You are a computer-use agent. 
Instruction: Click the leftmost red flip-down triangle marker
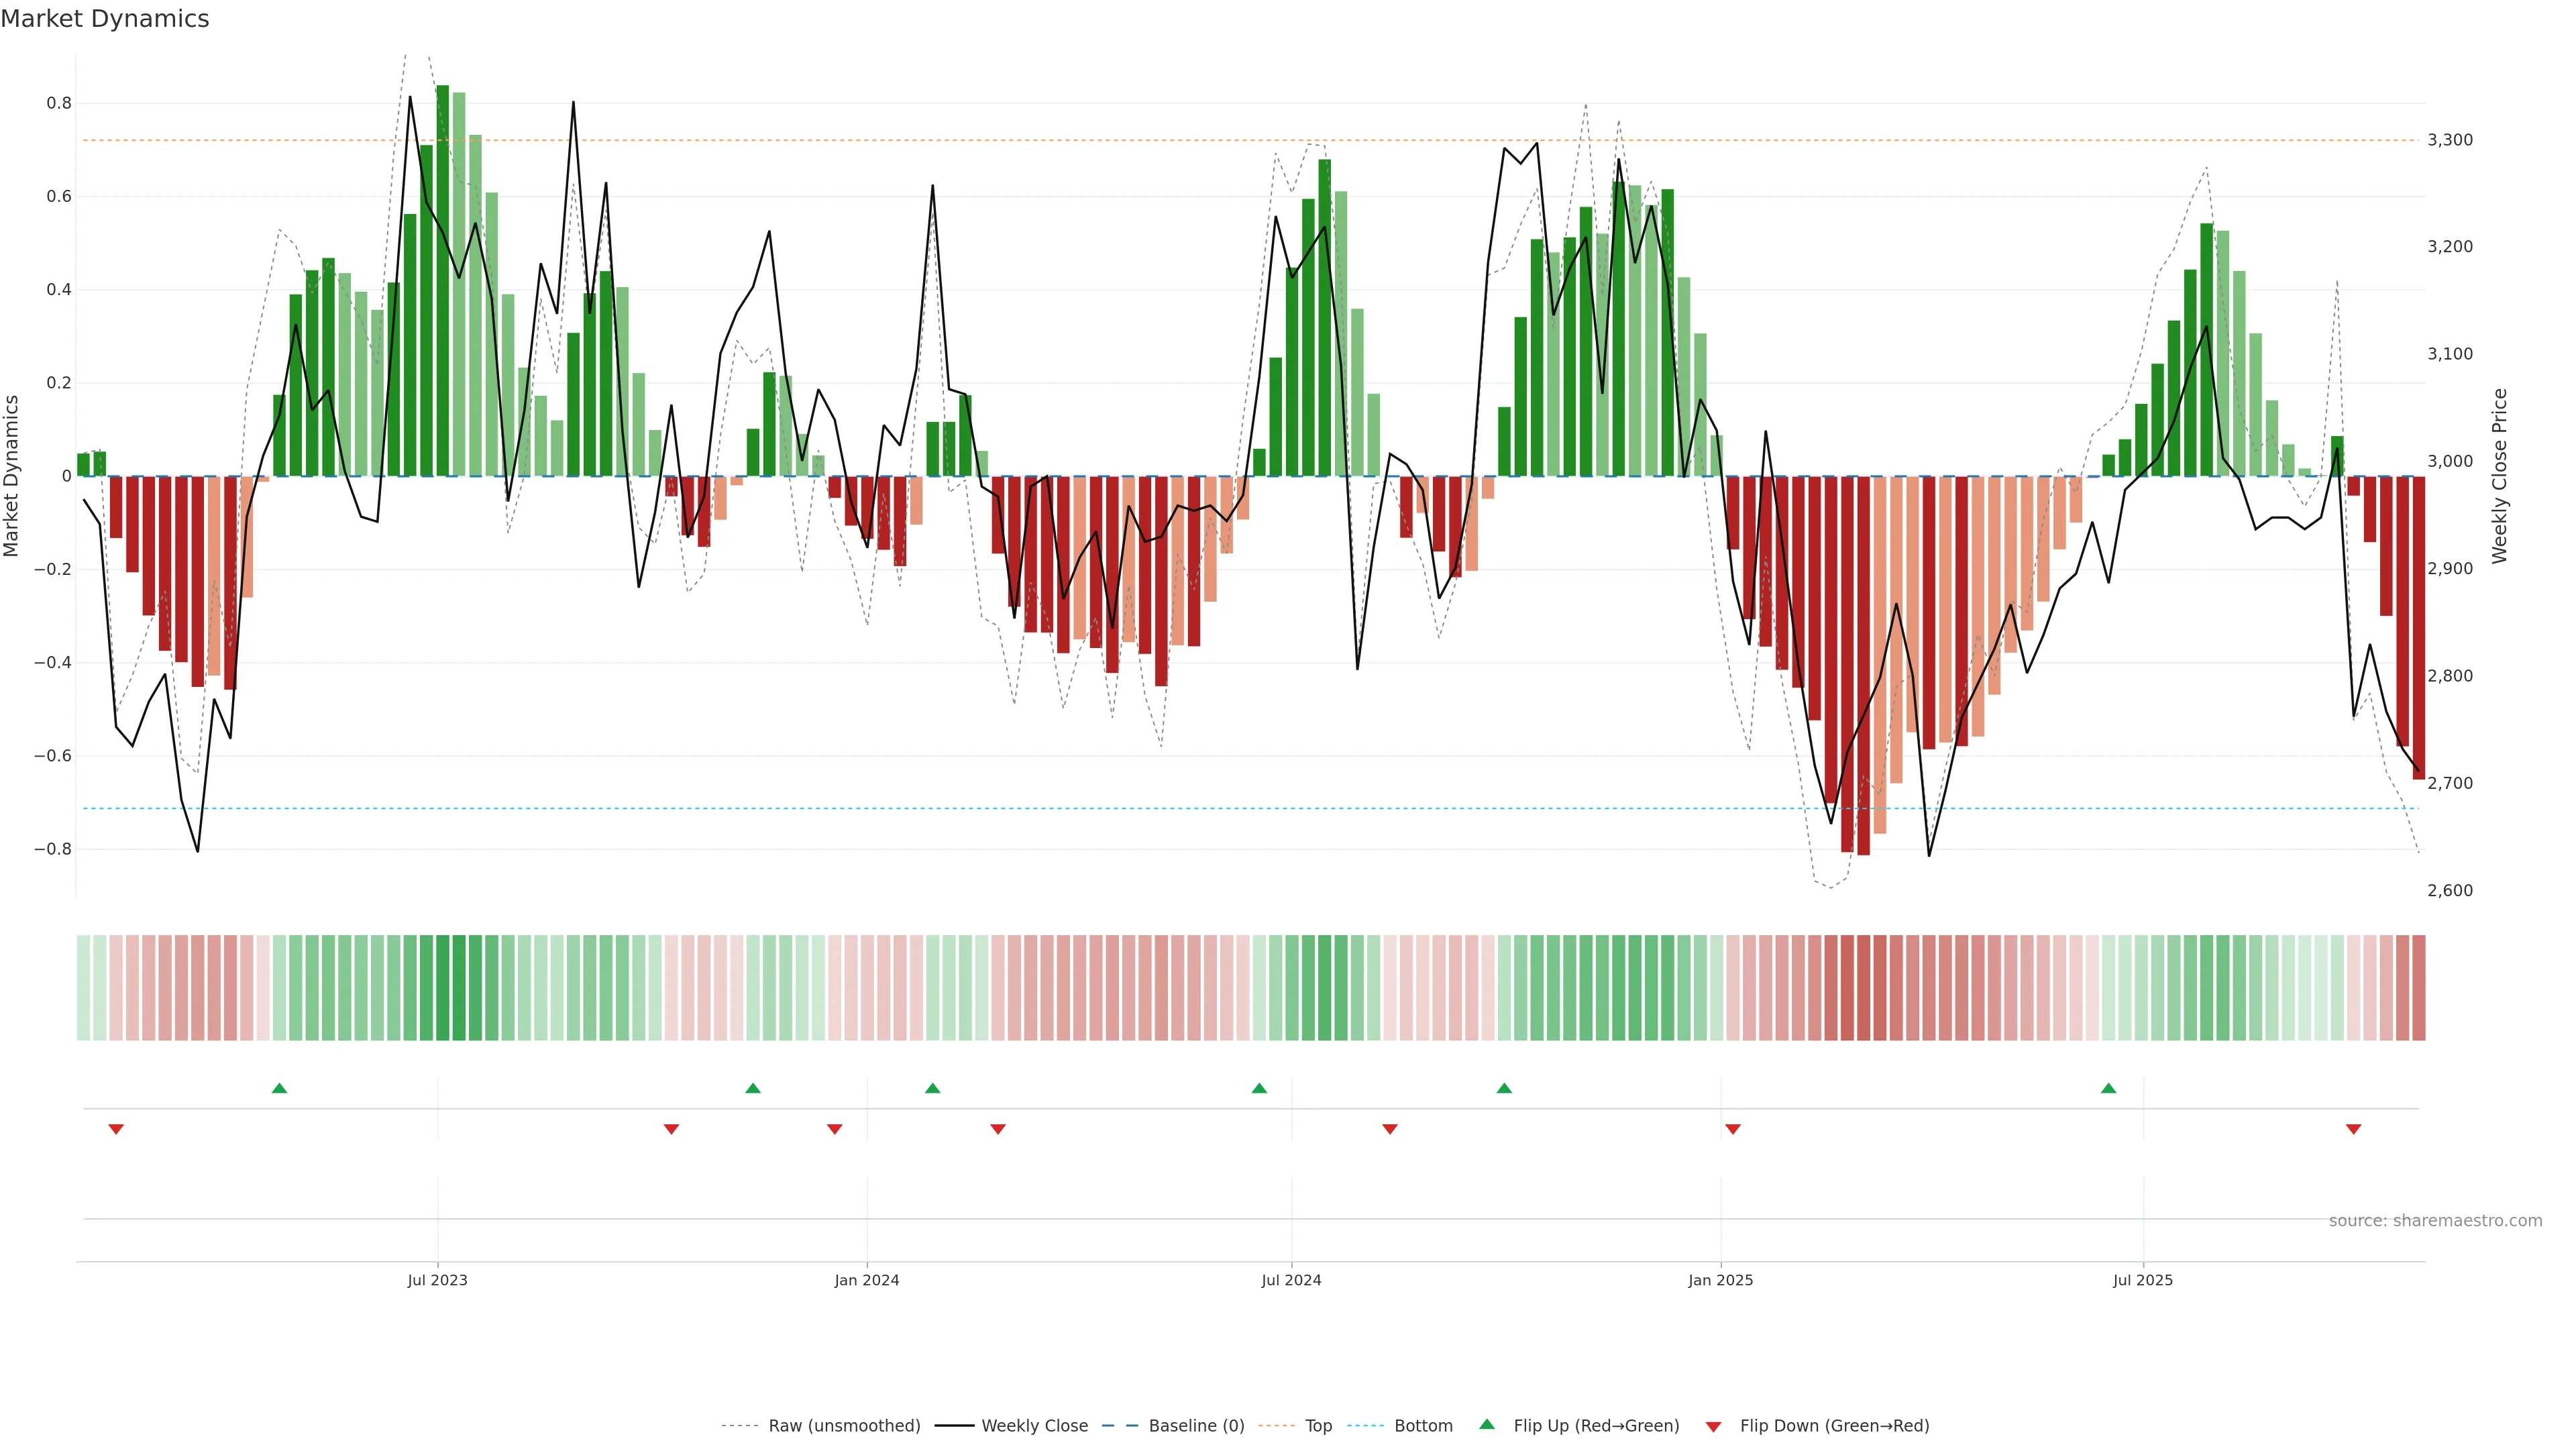coord(116,1129)
